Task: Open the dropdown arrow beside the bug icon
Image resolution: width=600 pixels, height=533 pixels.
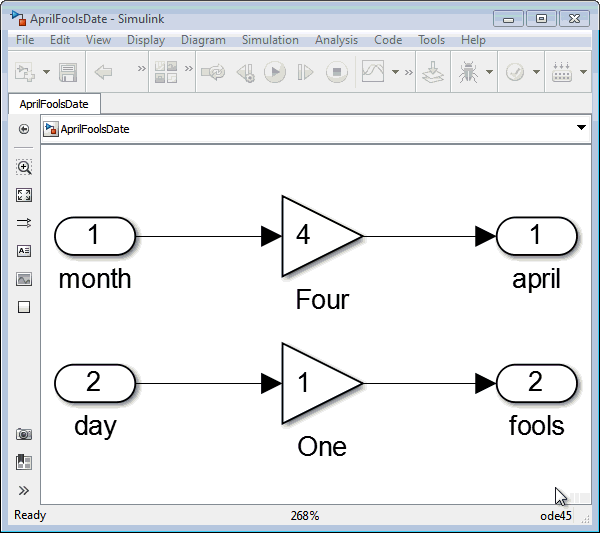Action: pos(488,73)
